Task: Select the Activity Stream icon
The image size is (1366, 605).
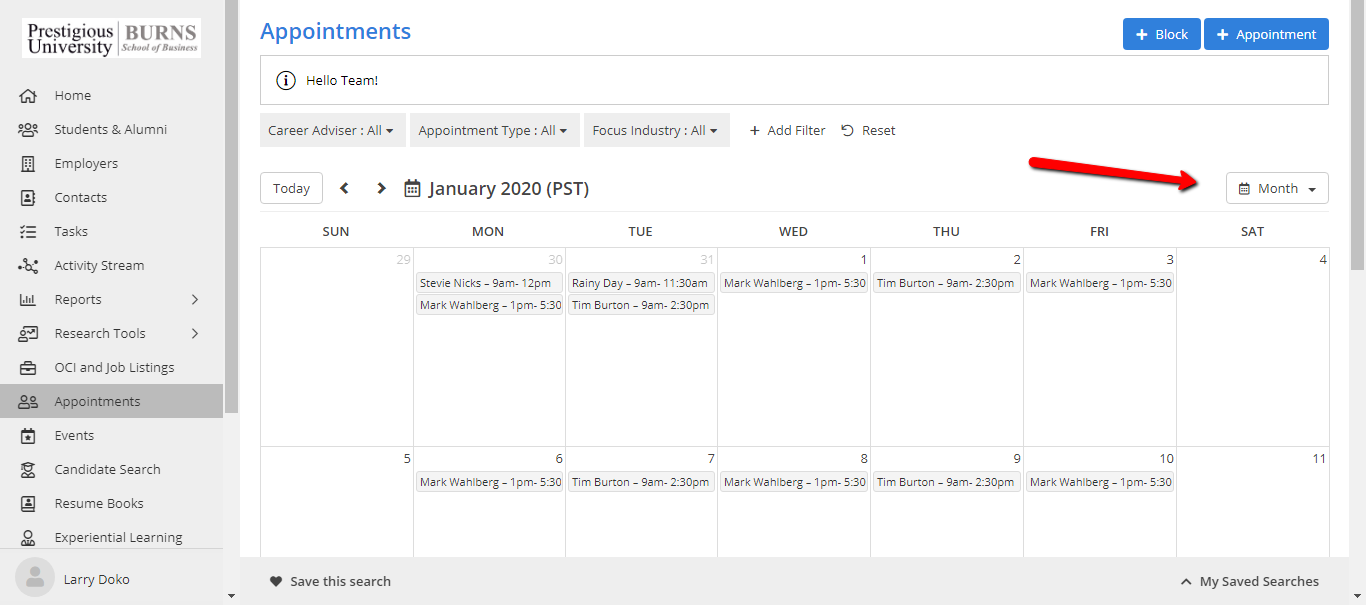Action: [28, 266]
